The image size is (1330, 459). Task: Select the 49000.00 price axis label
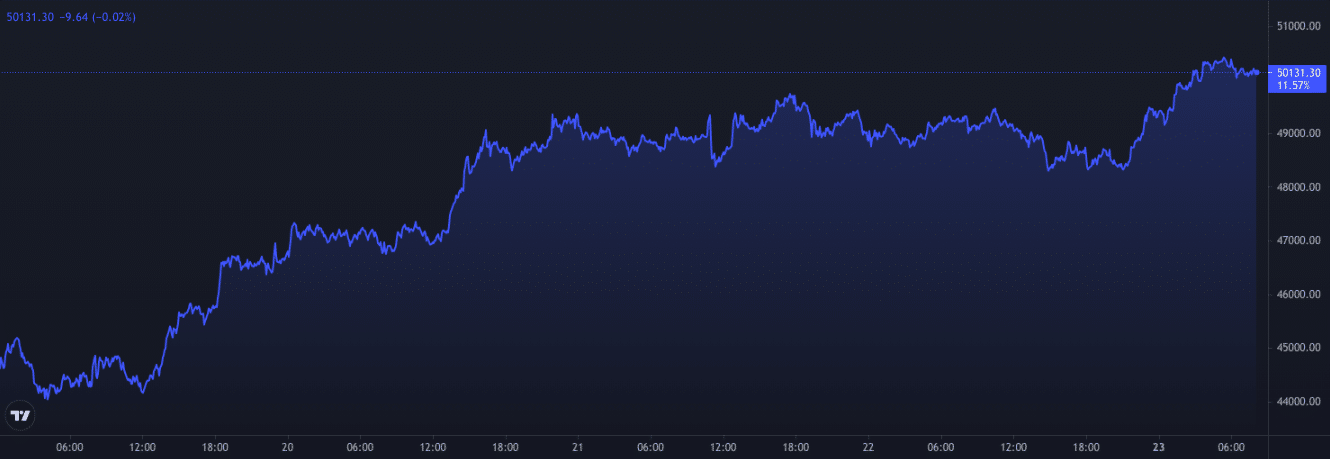1297,133
